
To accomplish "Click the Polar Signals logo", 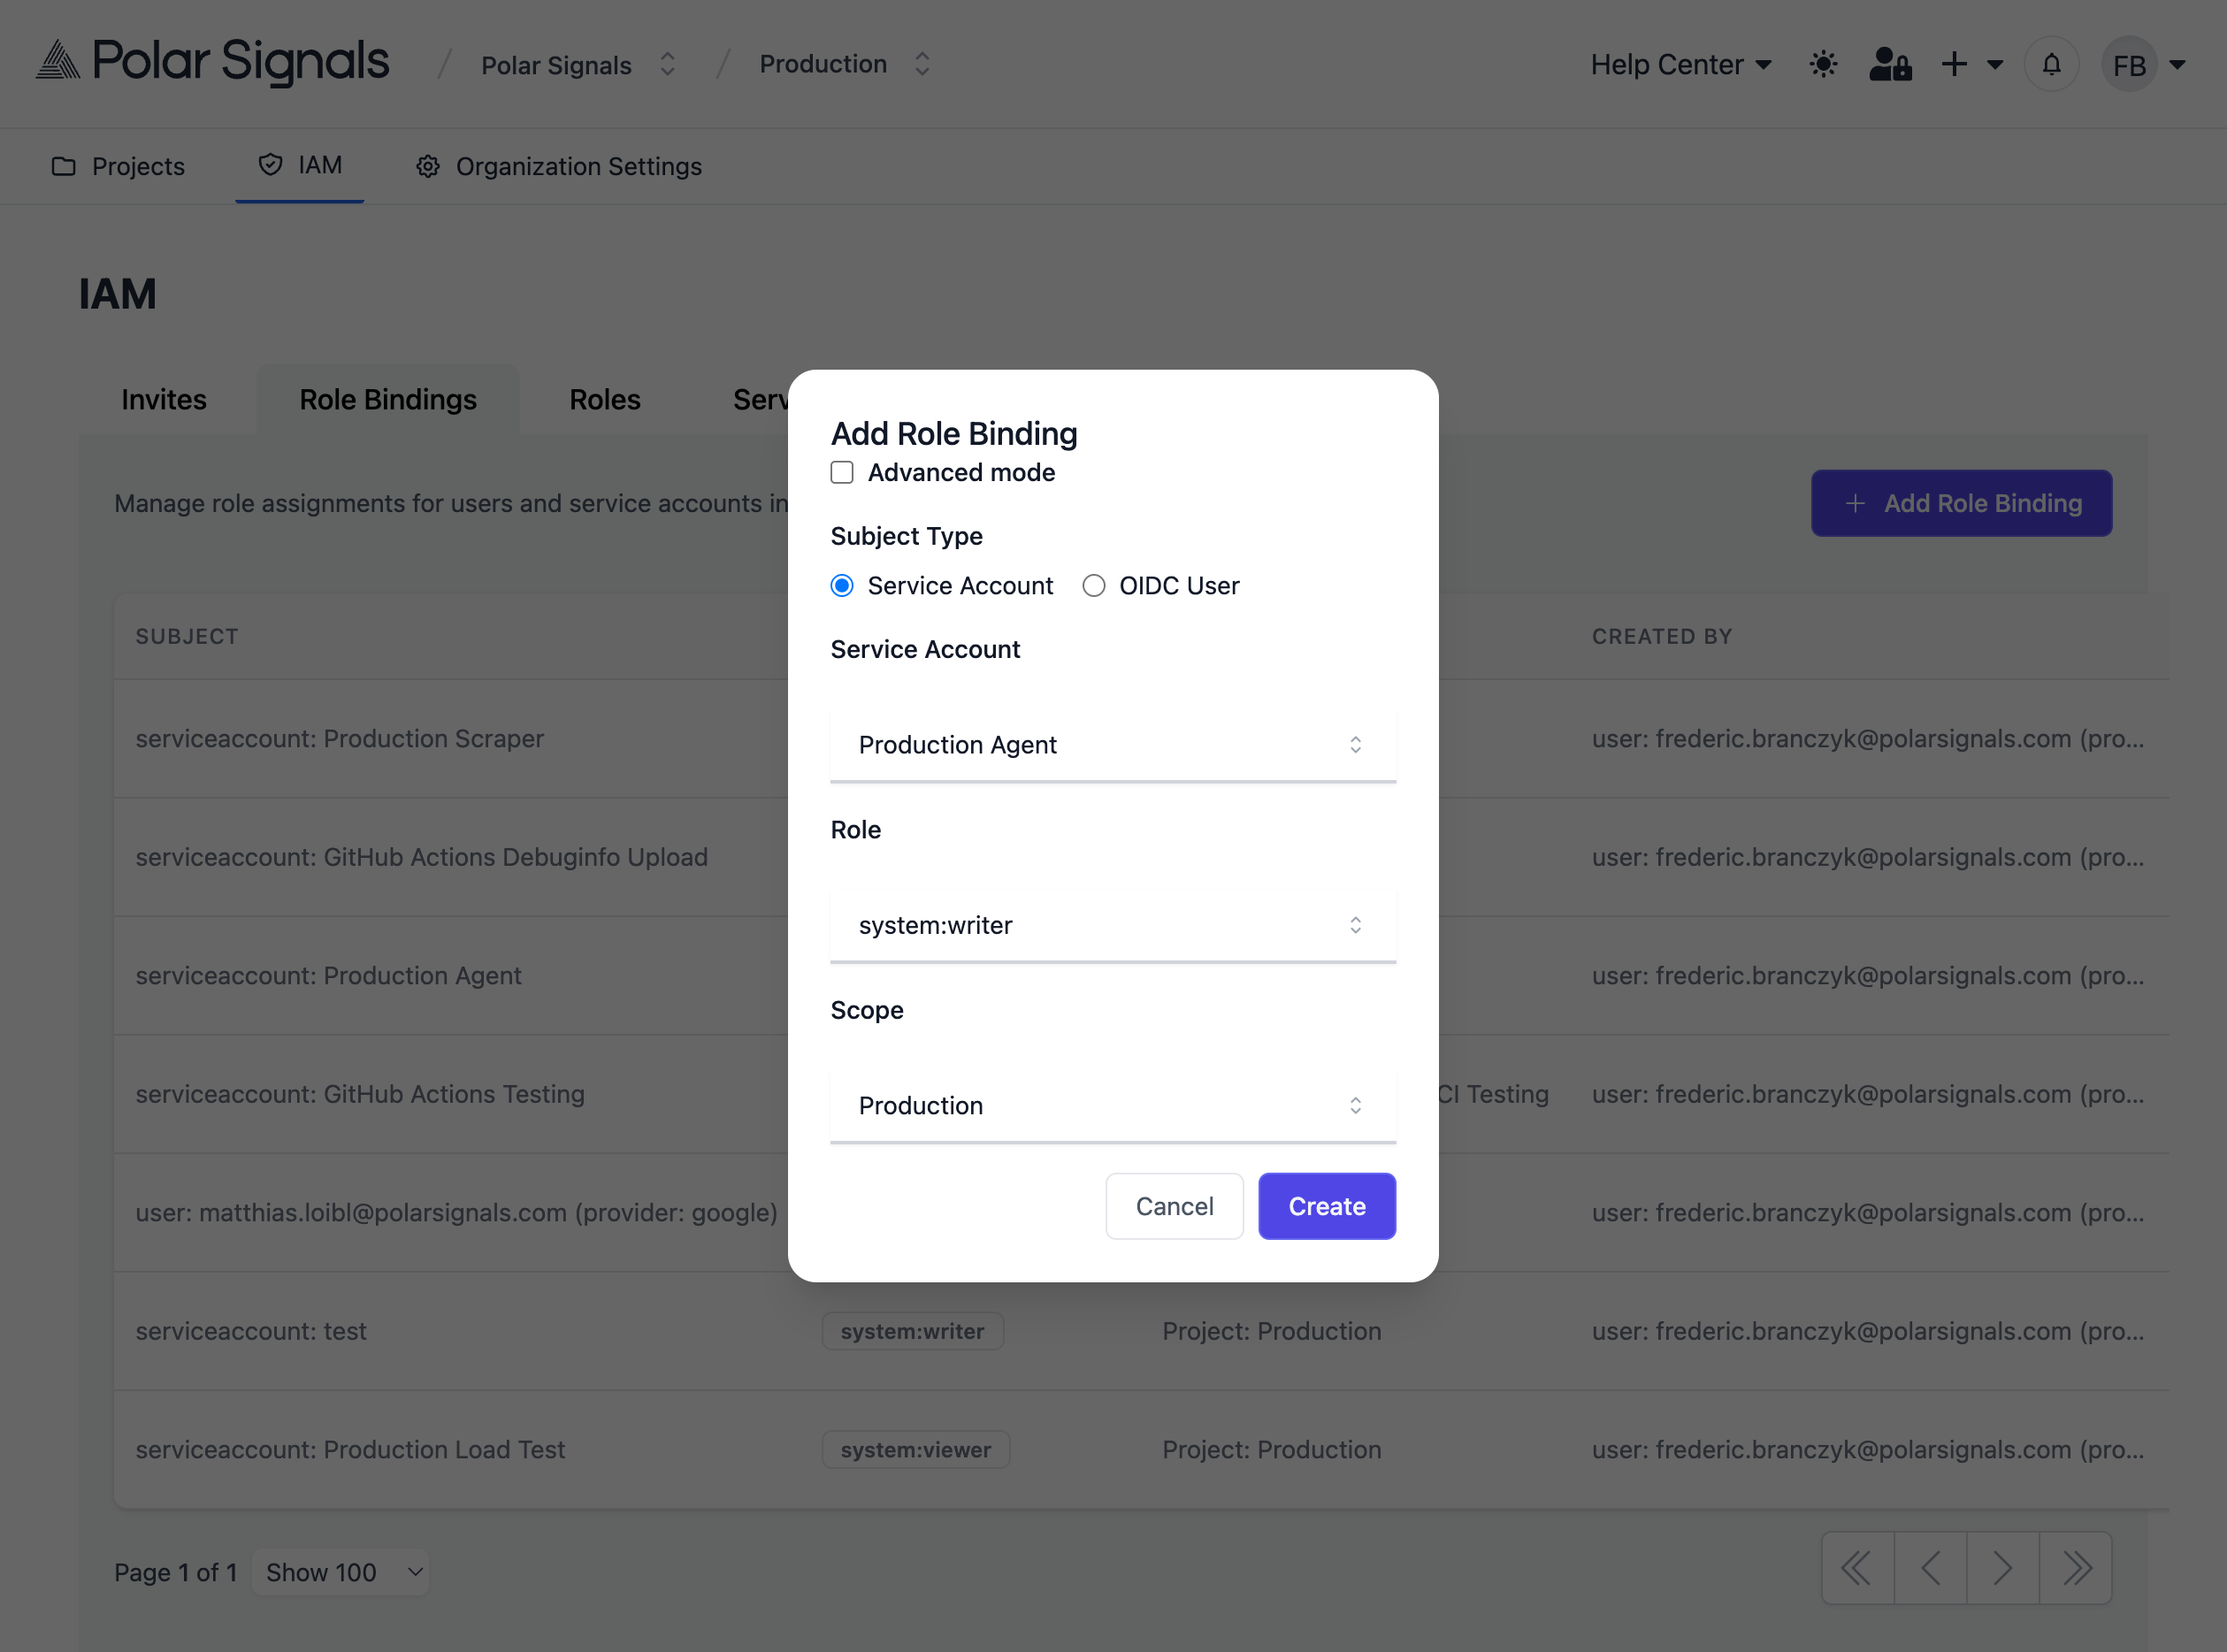I will [x=211, y=61].
